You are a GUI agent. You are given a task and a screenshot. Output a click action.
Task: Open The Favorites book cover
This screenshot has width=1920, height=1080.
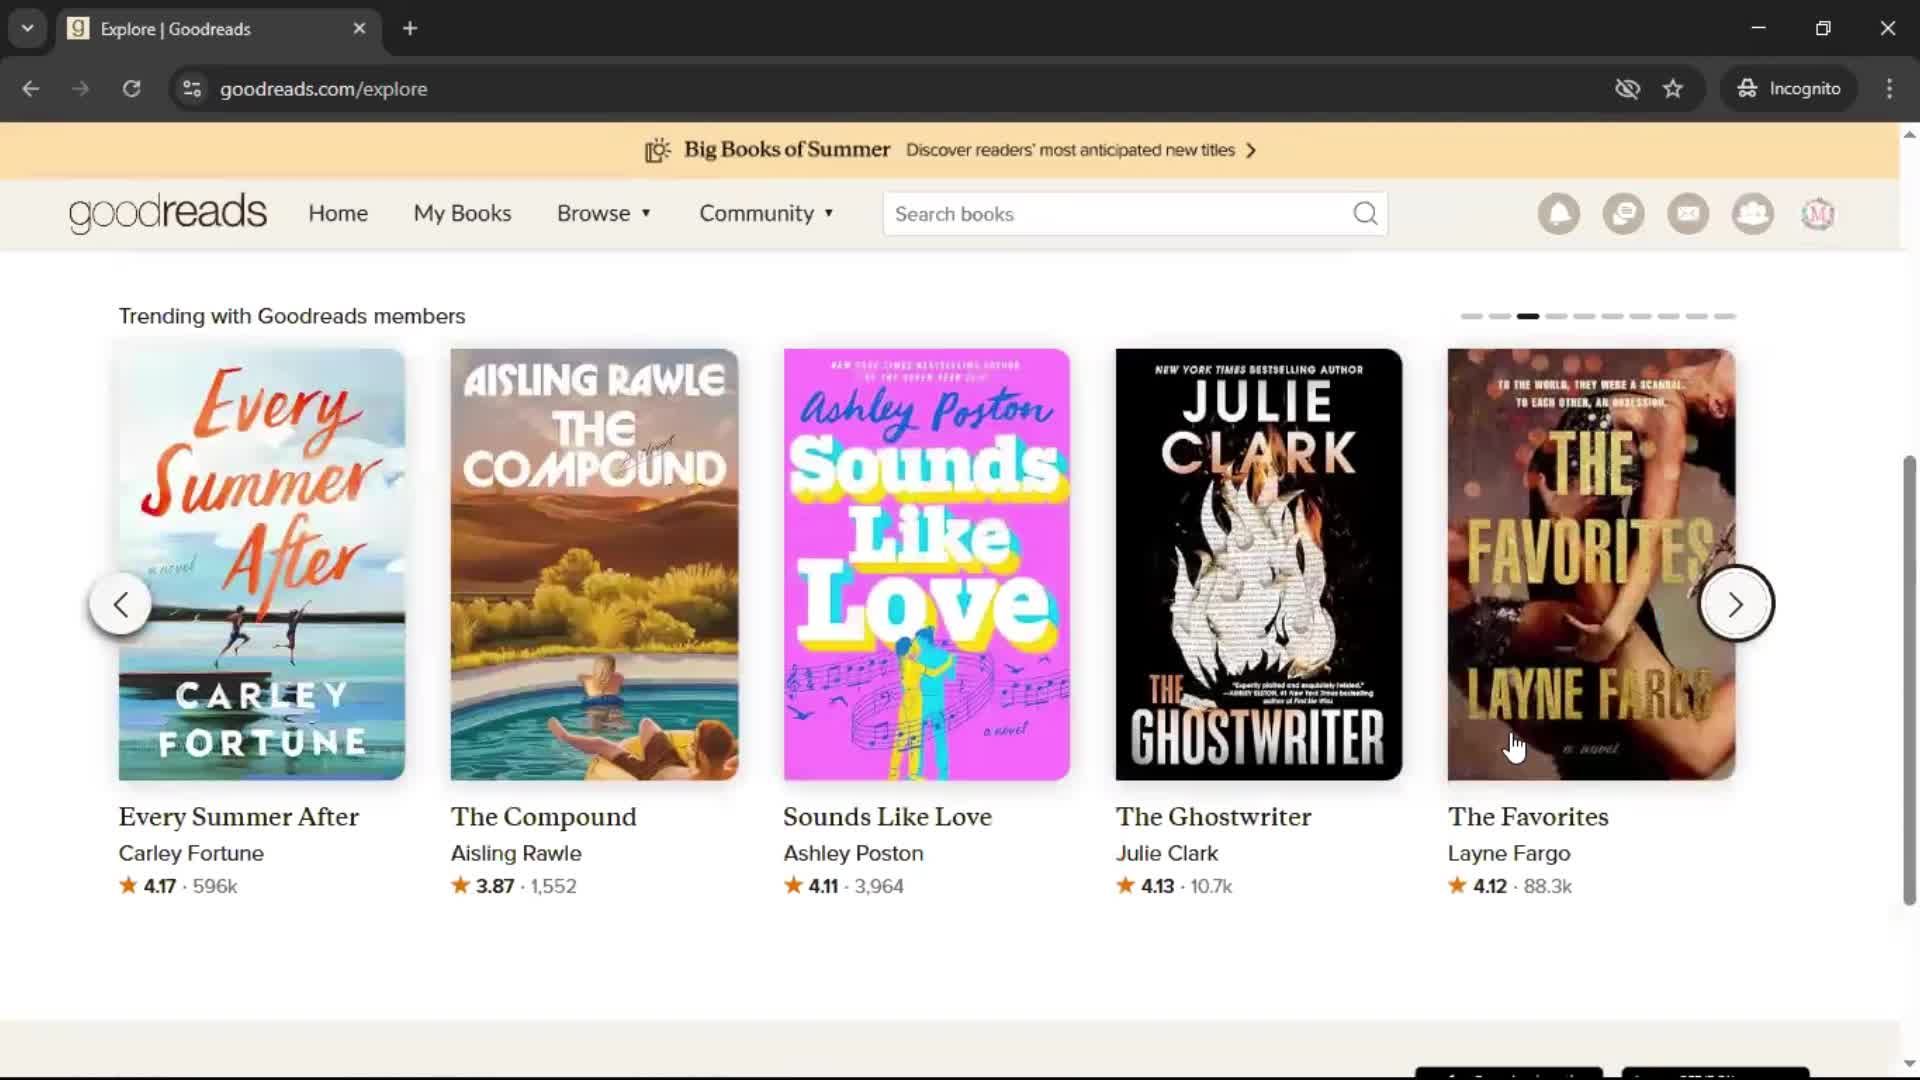(x=1591, y=564)
